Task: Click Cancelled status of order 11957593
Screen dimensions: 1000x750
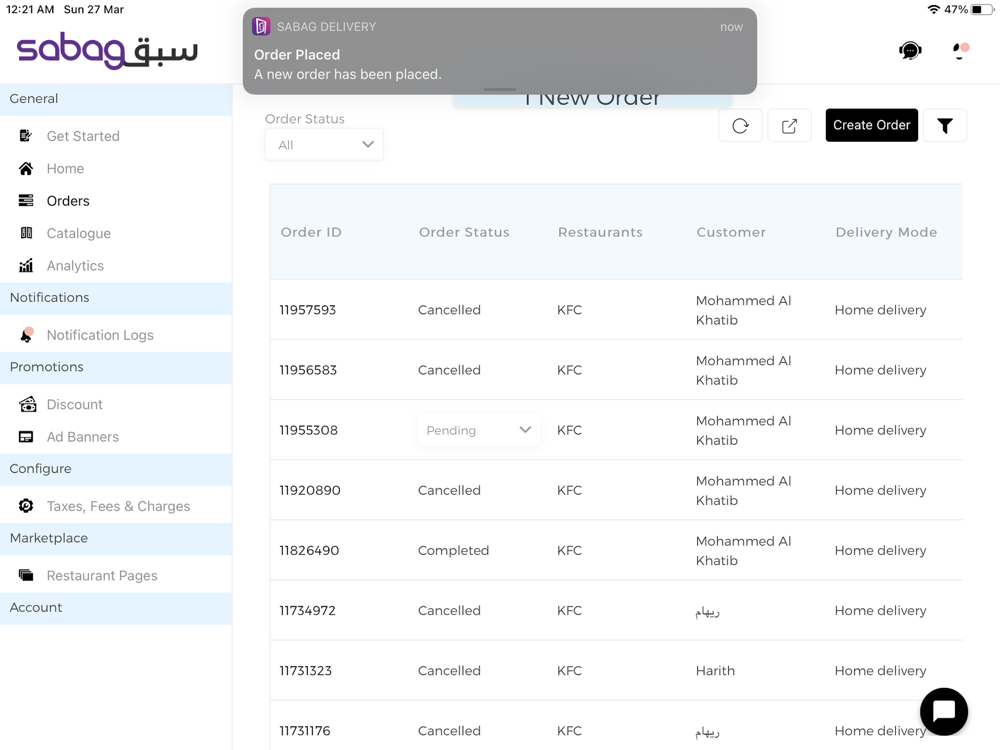Action: point(449,310)
